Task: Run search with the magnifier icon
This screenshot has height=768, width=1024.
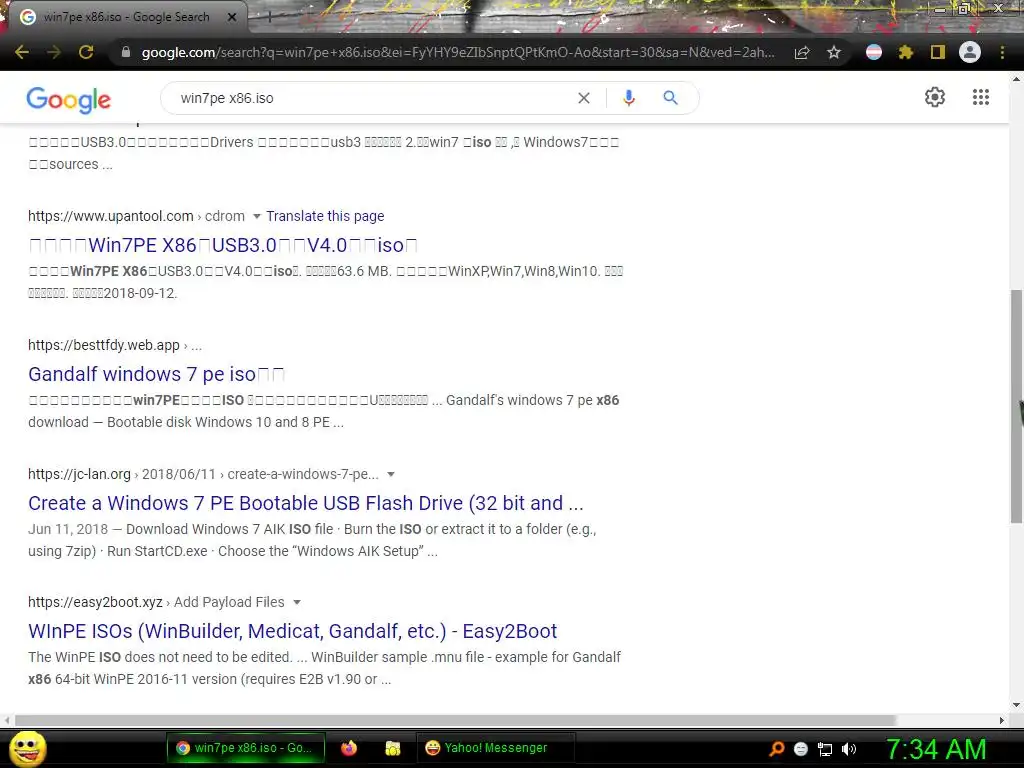Action: pos(670,98)
